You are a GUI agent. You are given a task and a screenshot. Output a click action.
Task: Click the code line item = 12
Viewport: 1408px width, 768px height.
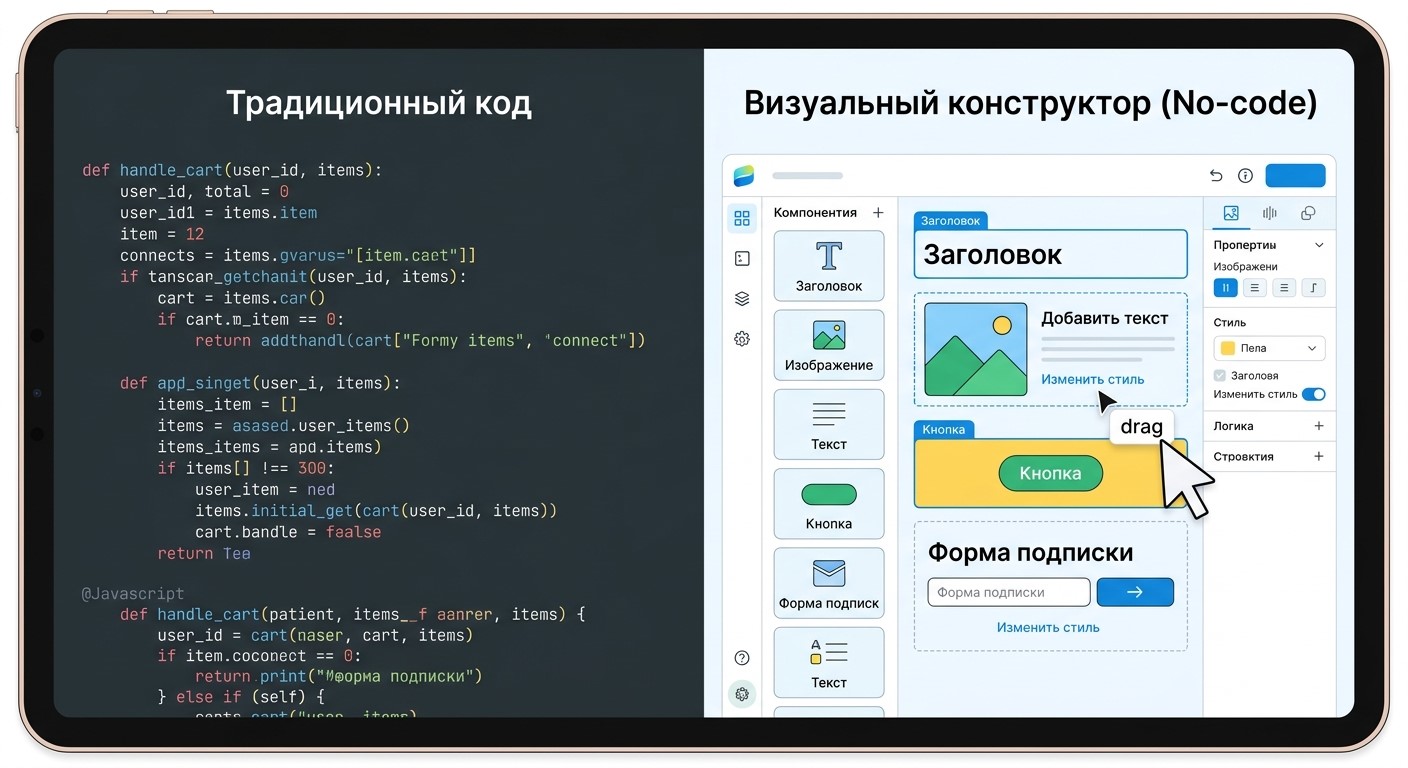click(162, 234)
